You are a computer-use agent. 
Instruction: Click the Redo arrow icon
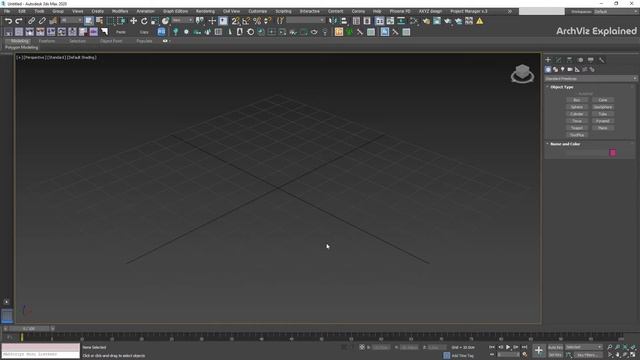click(19, 21)
